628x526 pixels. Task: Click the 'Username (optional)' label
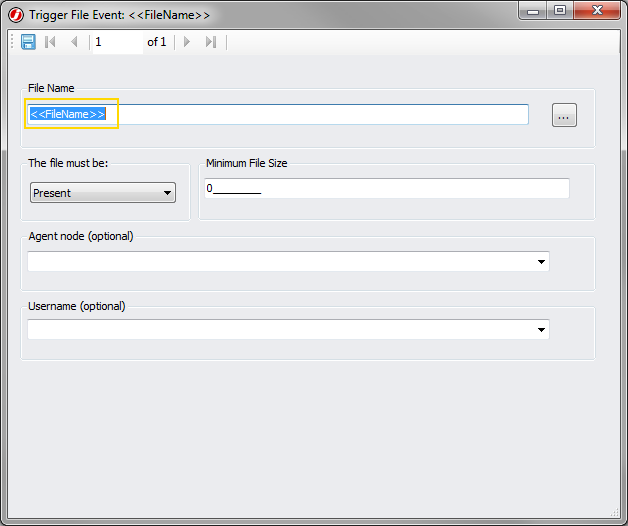pos(76,306)
